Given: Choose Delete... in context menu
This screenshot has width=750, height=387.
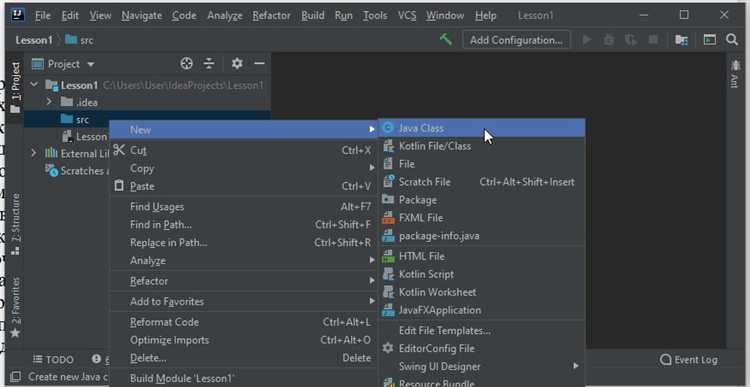Looking at the screenshot, I should tap(243, 358).
